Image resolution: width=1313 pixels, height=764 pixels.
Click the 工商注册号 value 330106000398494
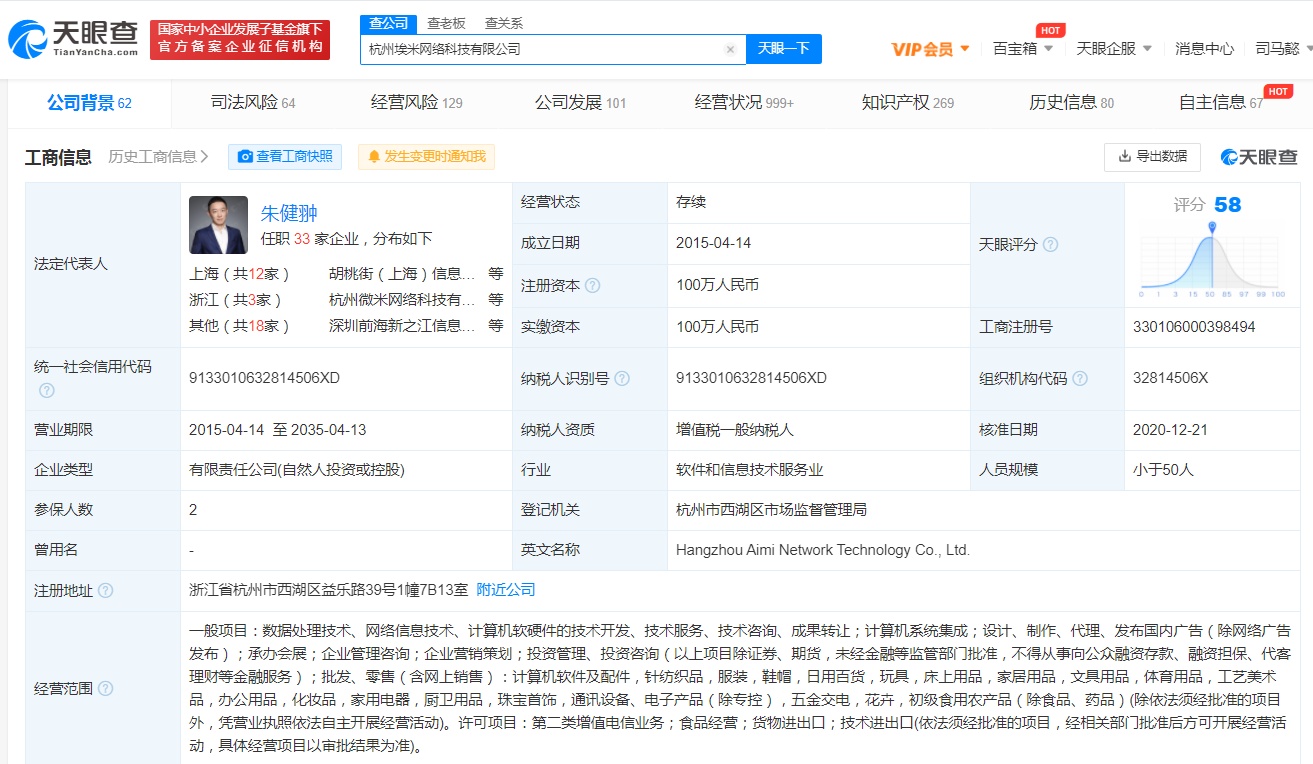pos(1194,327)
